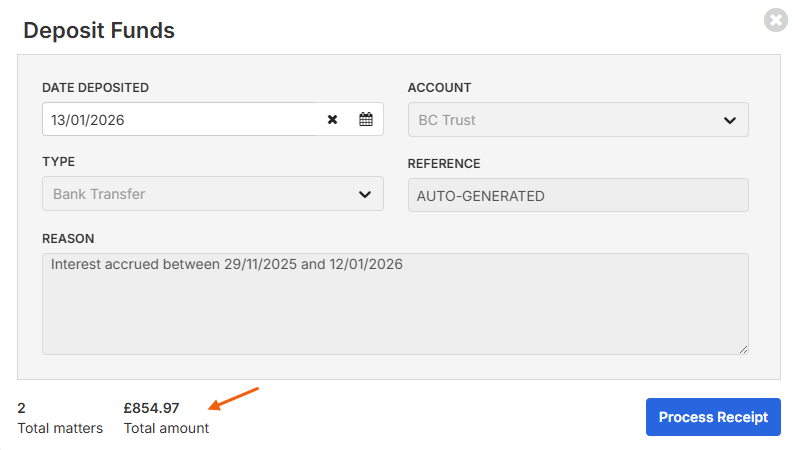Click the Deposit Funds dialog title

[99, 30]
